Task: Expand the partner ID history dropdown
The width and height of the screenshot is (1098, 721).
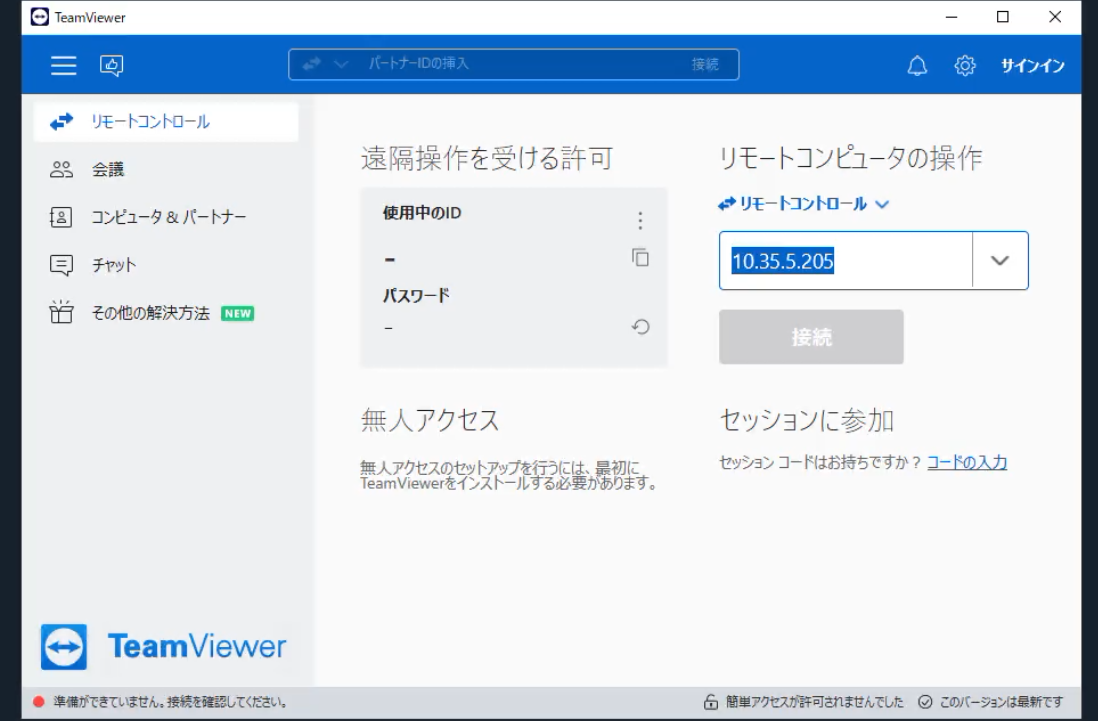Action: pos(999,261)
